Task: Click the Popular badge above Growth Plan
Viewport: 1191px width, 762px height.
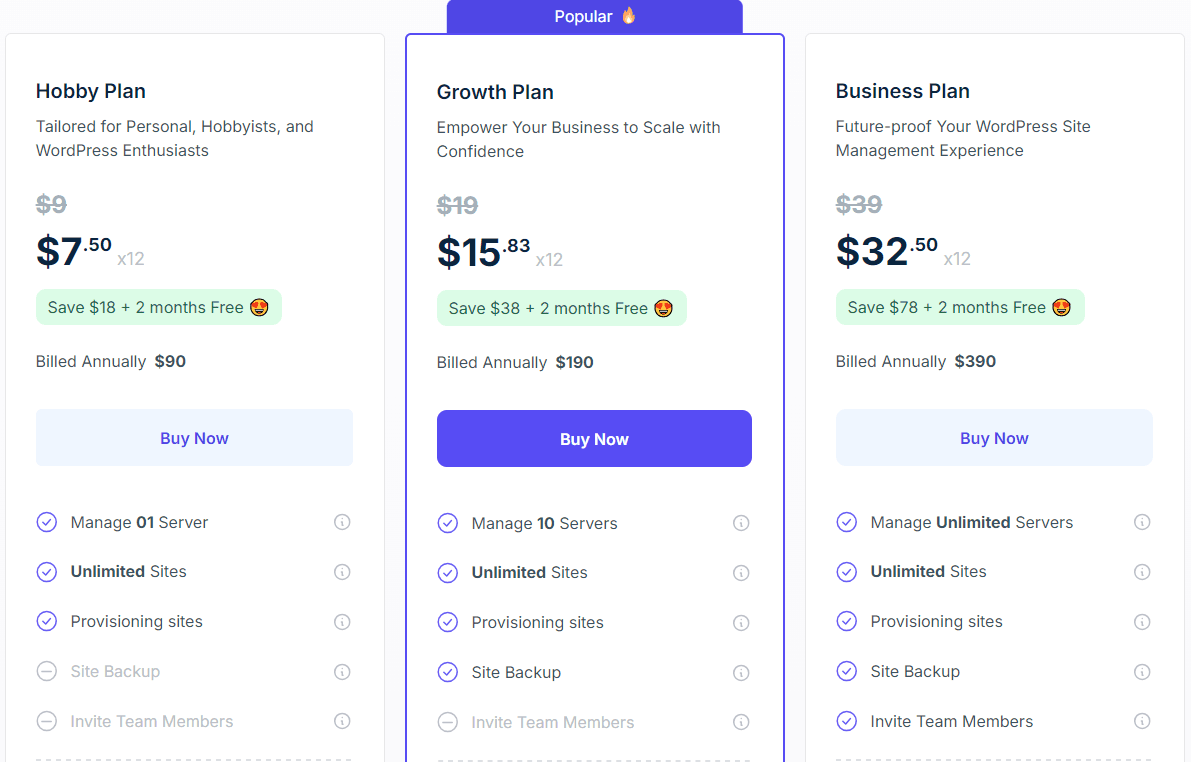Action: [595, 17]
